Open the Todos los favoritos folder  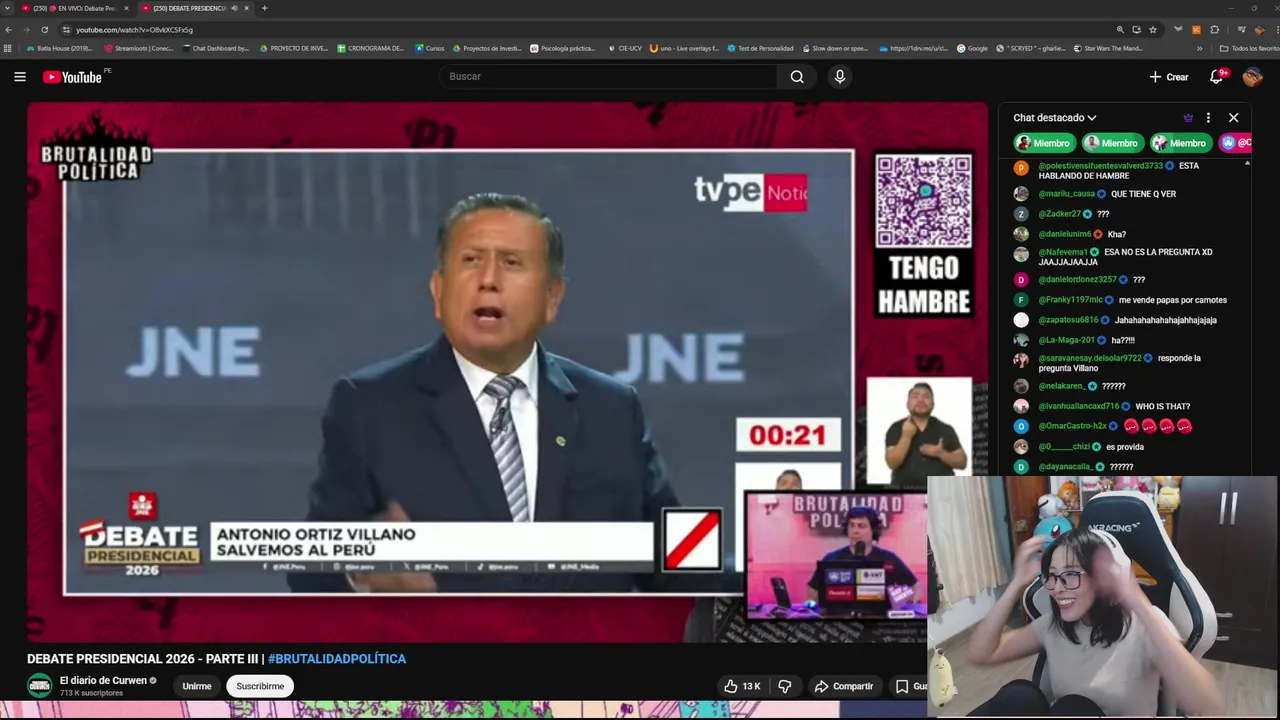1249,48
